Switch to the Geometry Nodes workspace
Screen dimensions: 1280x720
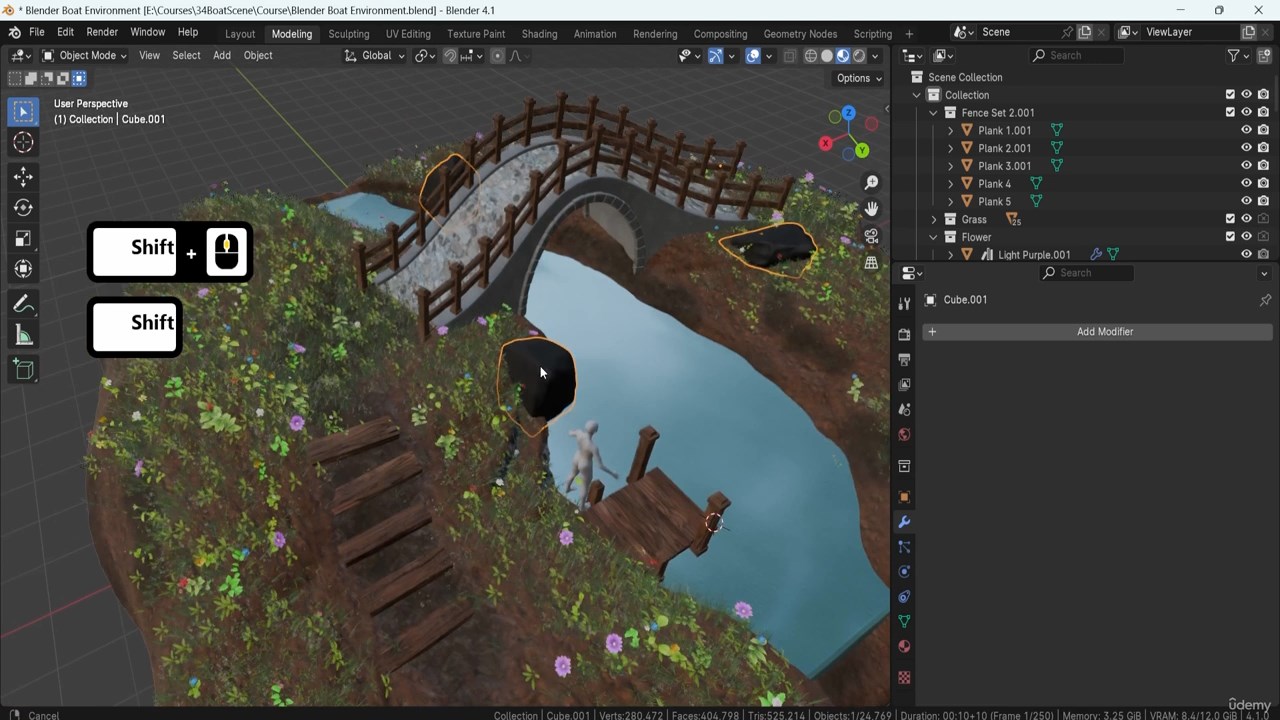pos(800,34)
